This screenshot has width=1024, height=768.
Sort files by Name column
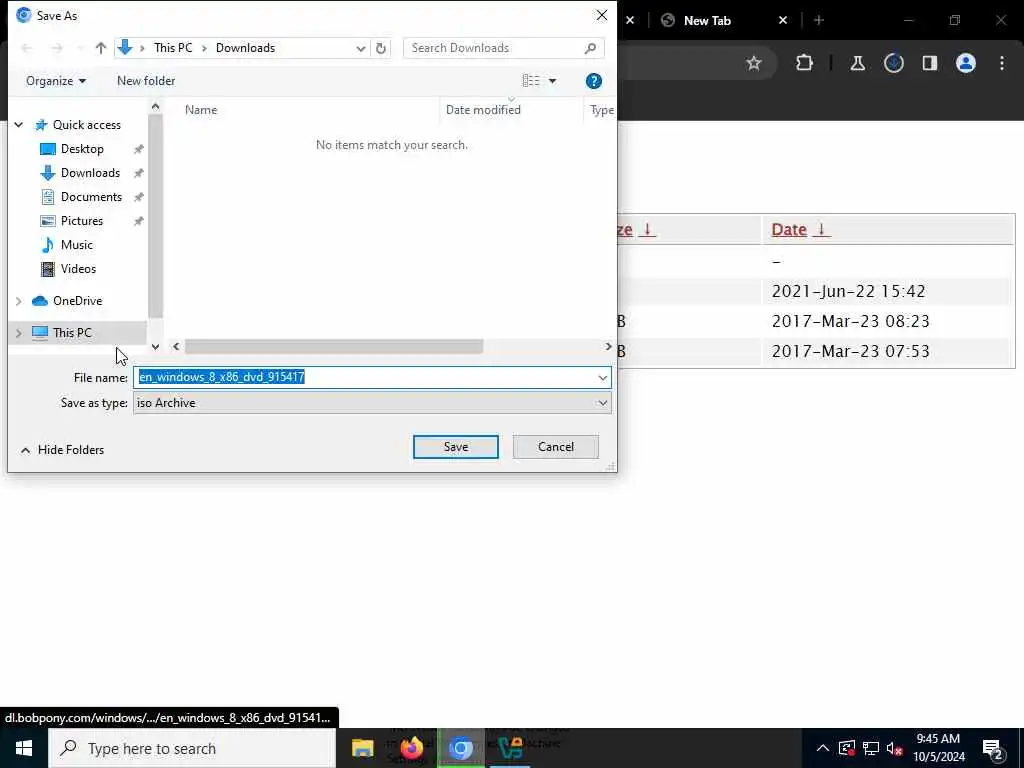(x=200, y=110)
